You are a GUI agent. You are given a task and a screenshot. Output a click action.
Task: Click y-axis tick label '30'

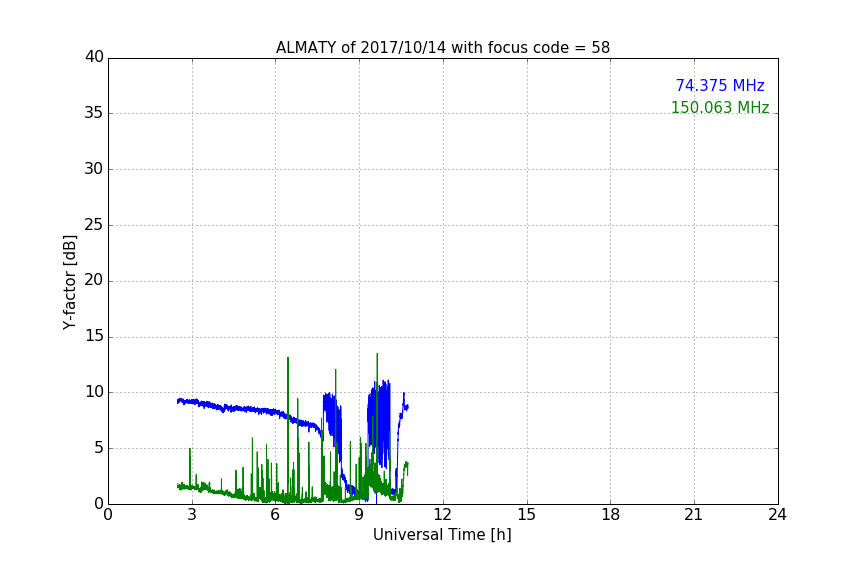point(94,169)
